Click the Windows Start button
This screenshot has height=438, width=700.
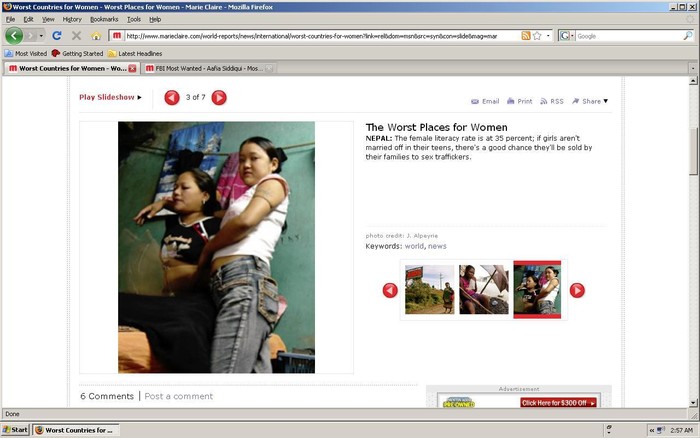coord(14,429)
